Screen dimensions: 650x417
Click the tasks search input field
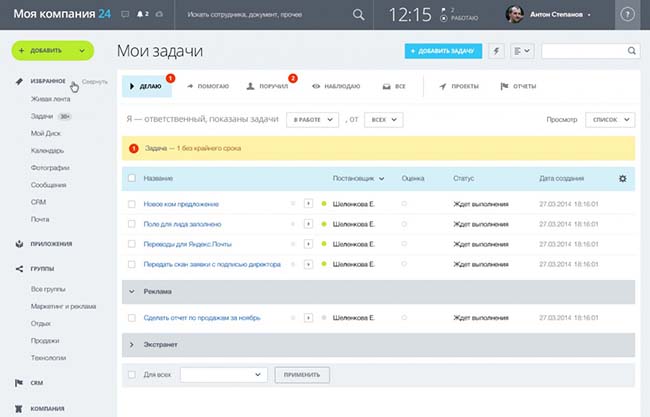587,50
